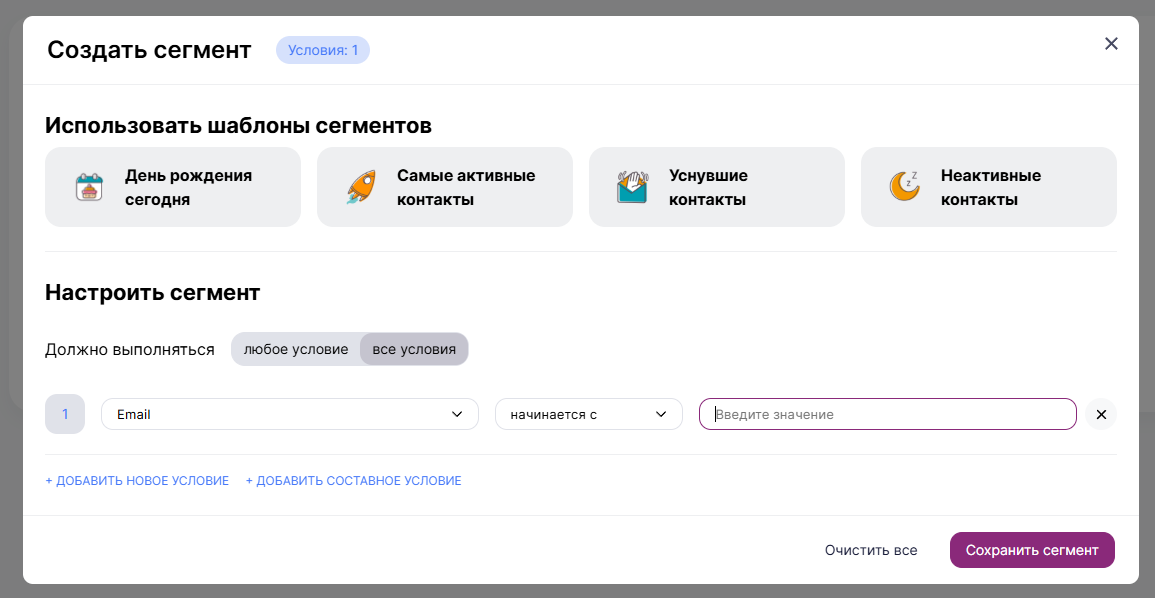
Task: Switch the condition mode to любое условие
Action: (295, 349)
